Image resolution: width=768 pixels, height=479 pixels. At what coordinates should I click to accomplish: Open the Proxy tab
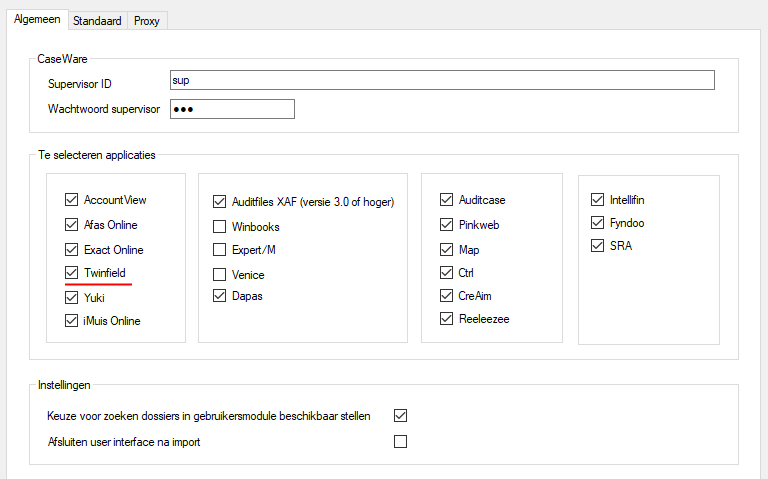click(x=147, y=21)
